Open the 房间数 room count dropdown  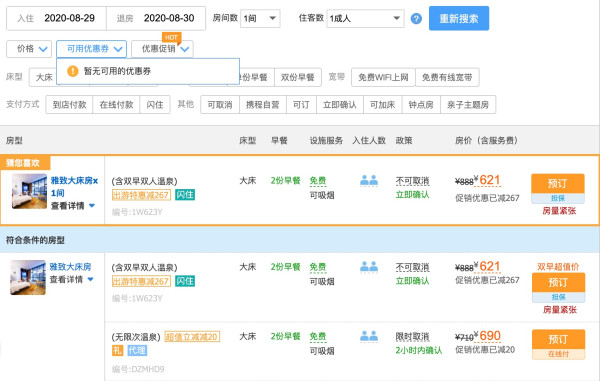click(260, 18)
